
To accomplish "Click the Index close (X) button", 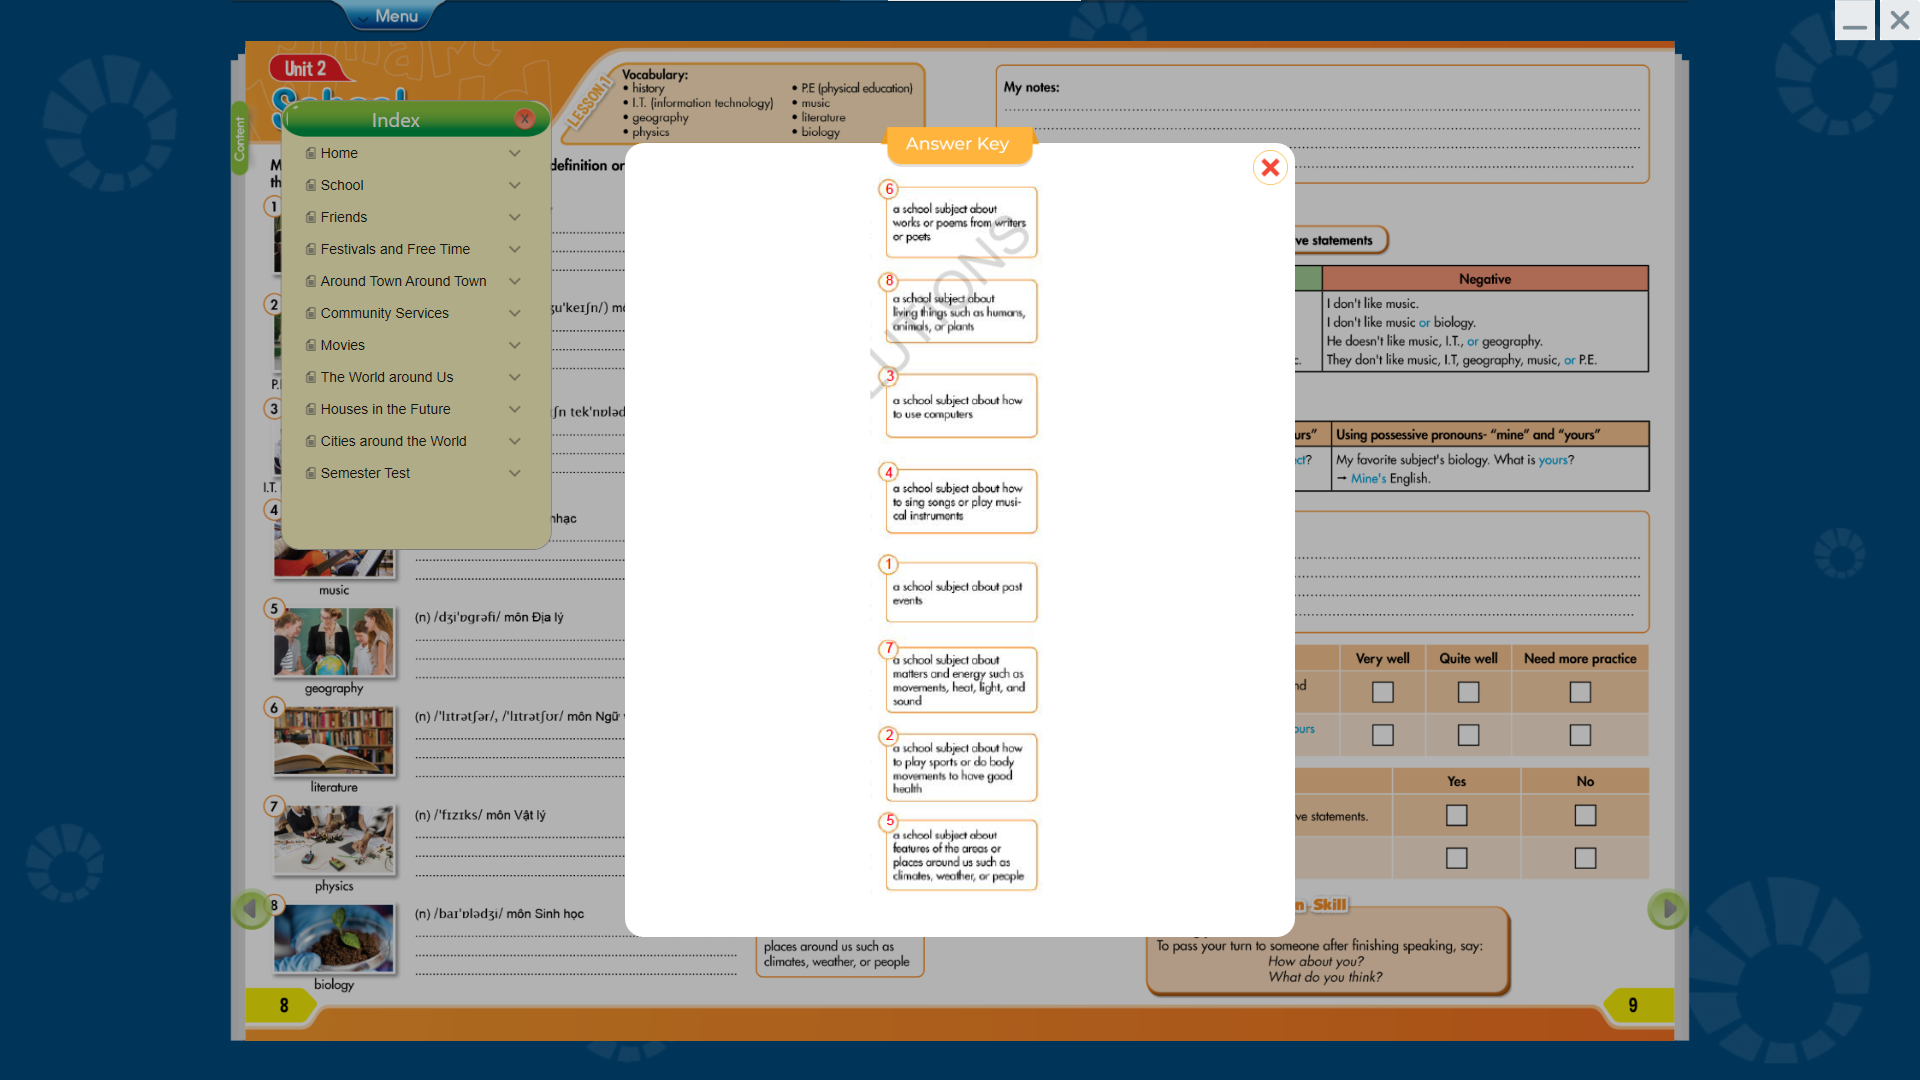I will click(524, 120).
